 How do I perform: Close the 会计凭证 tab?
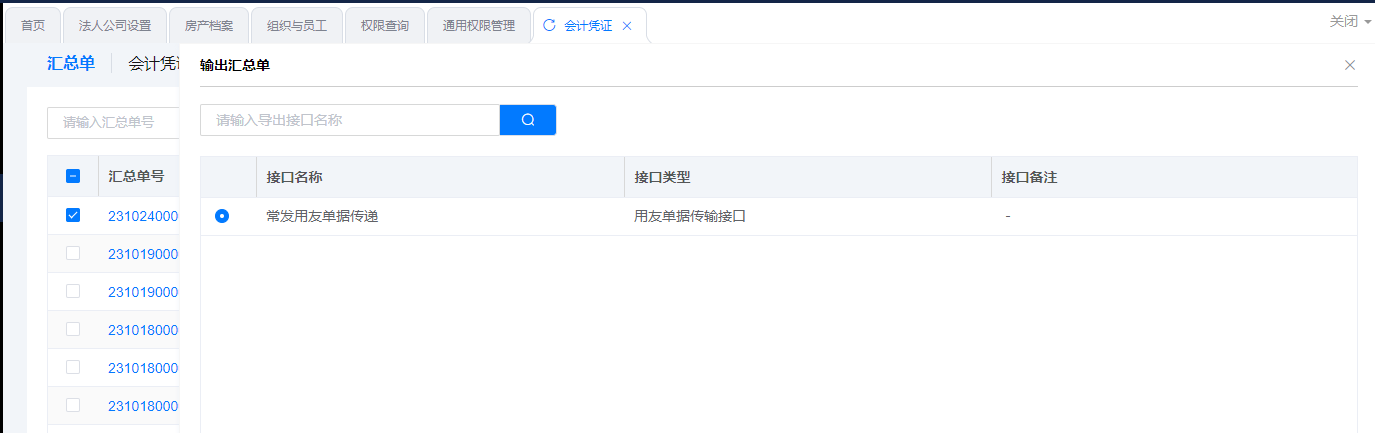point(627,26)
